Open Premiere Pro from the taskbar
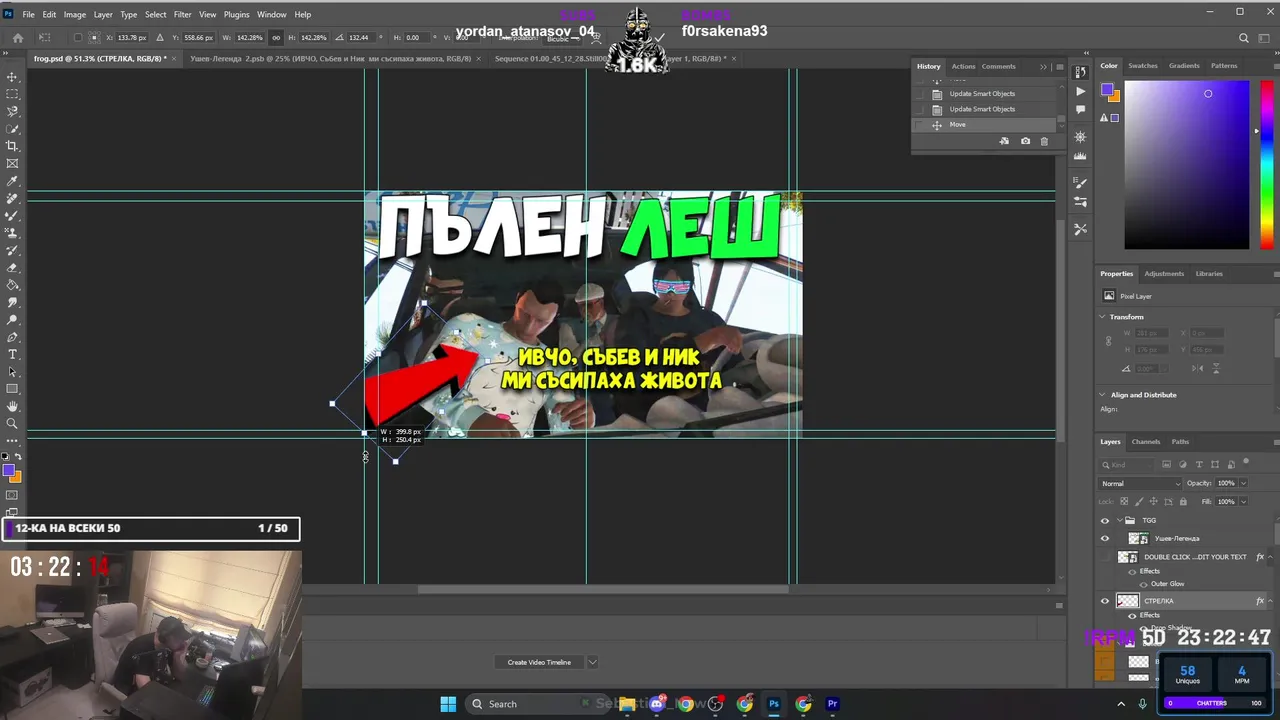1280x720 pixels. point(832,704)
